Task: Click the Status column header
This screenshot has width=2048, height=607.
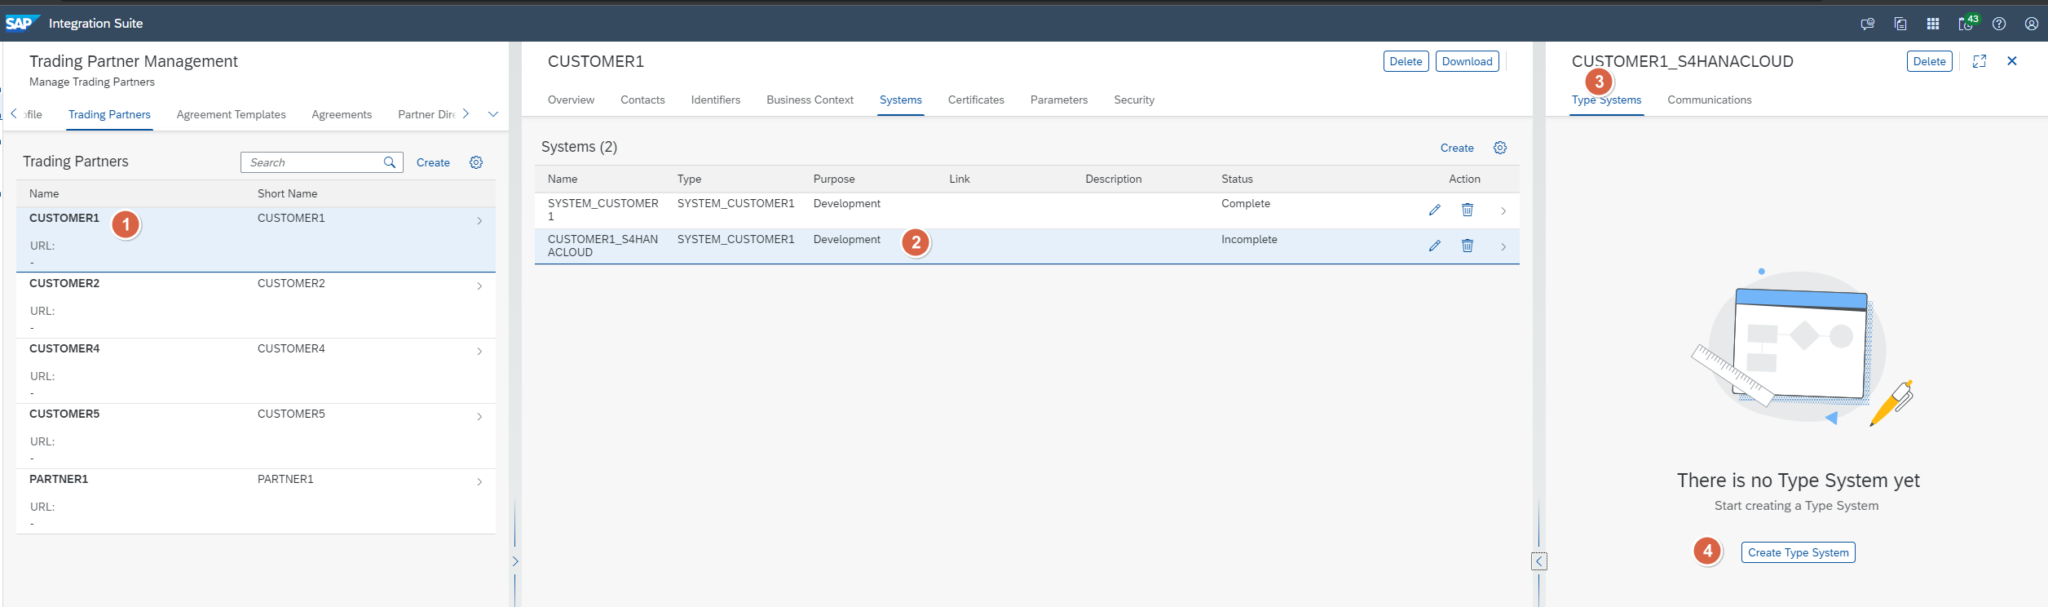Action: [x=1237, y=179]
